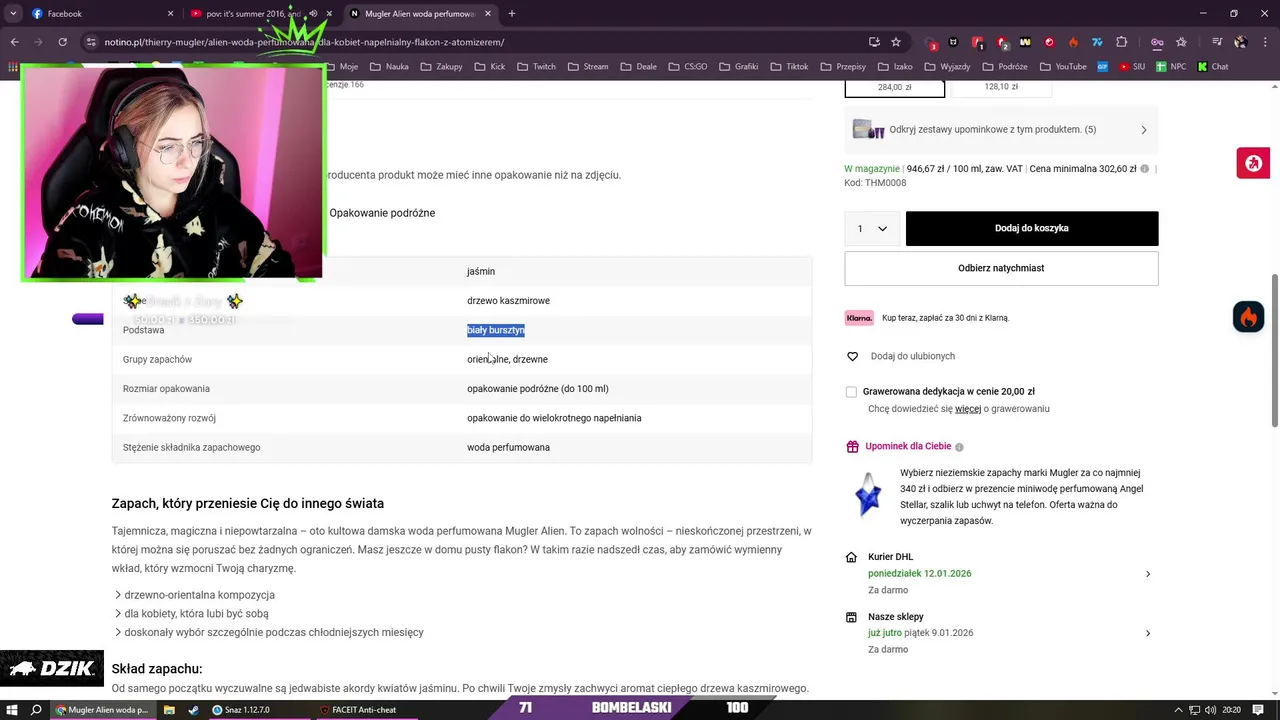The height and width of the screenshot is (720, 1280).
Task: Click the page vertical scrollbar thumb
Action: click(x=1274, y=350)
